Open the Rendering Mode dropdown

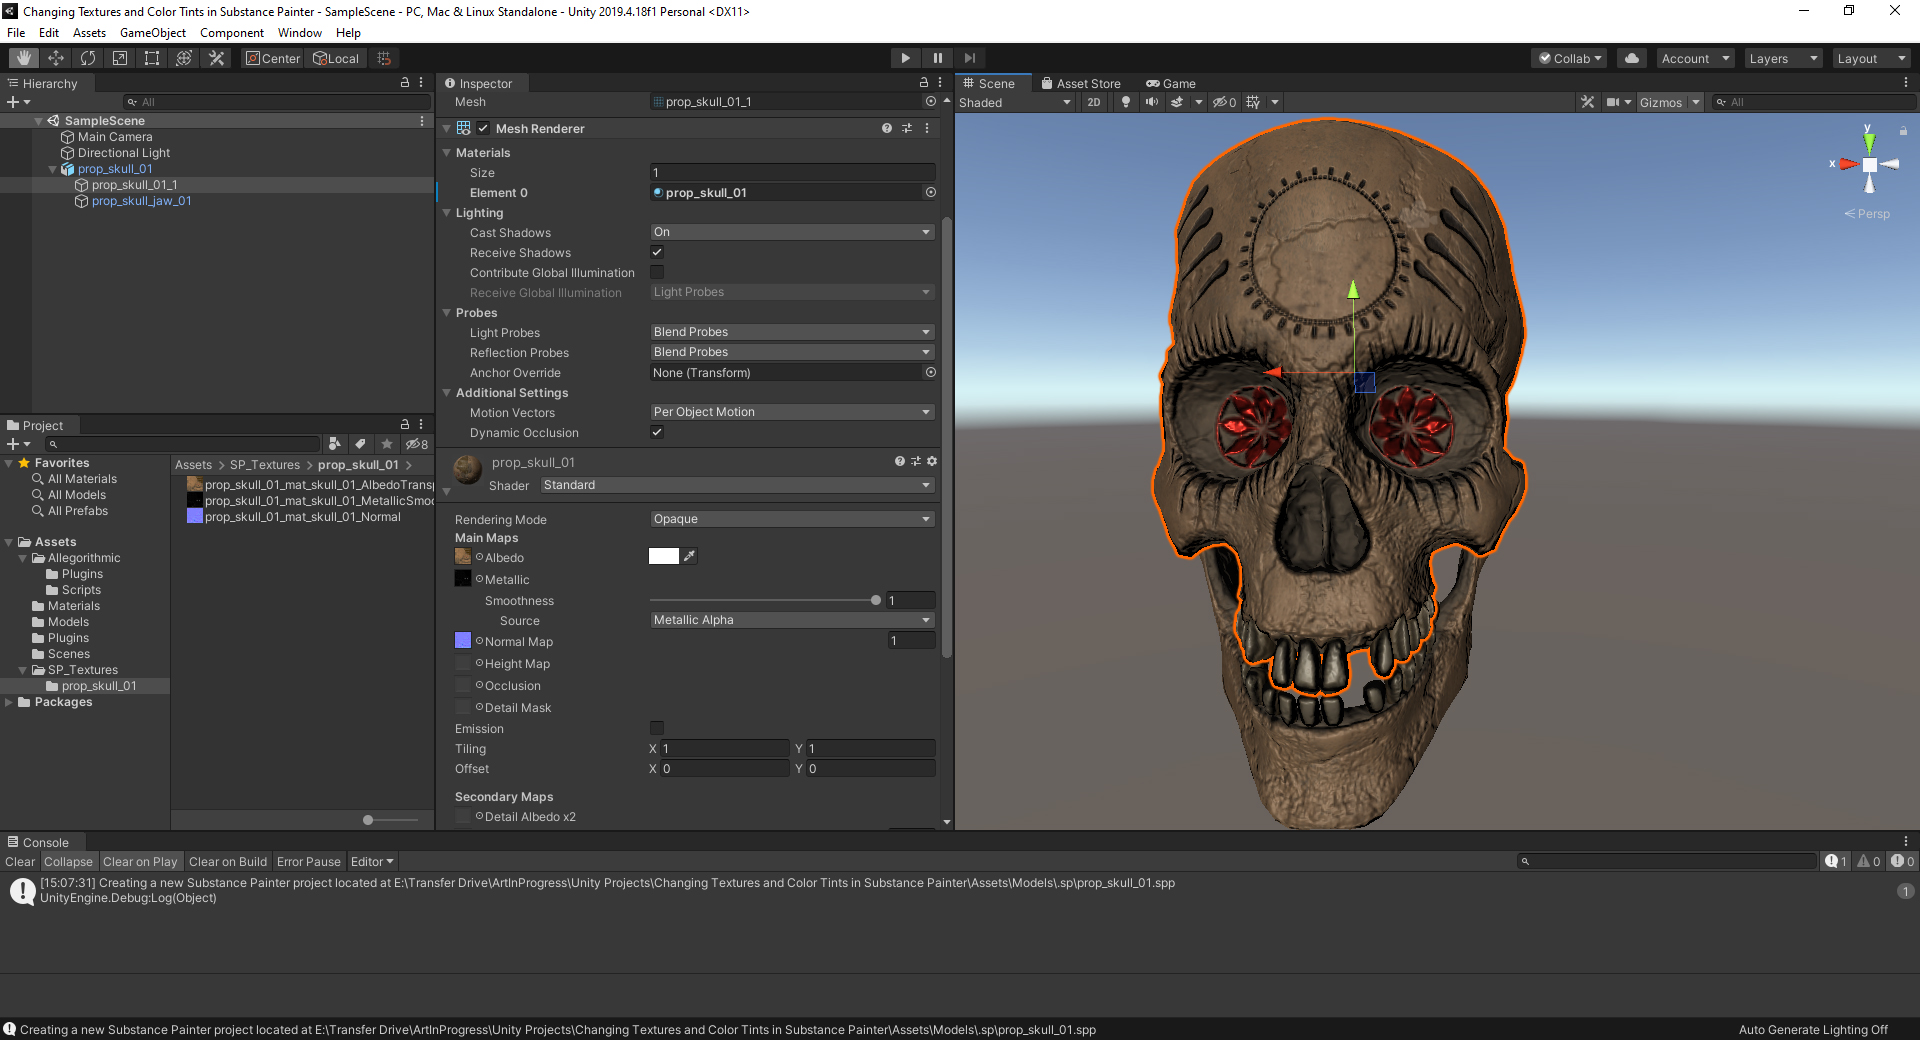point(791,519)
